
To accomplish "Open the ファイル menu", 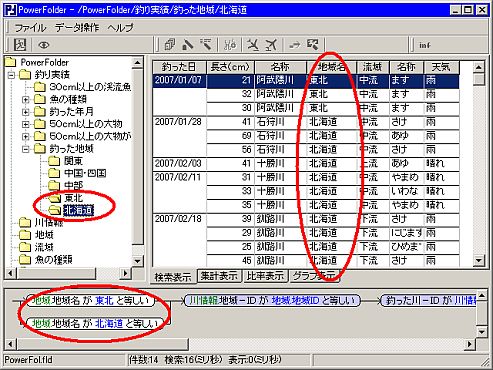I will click(30, 27).
